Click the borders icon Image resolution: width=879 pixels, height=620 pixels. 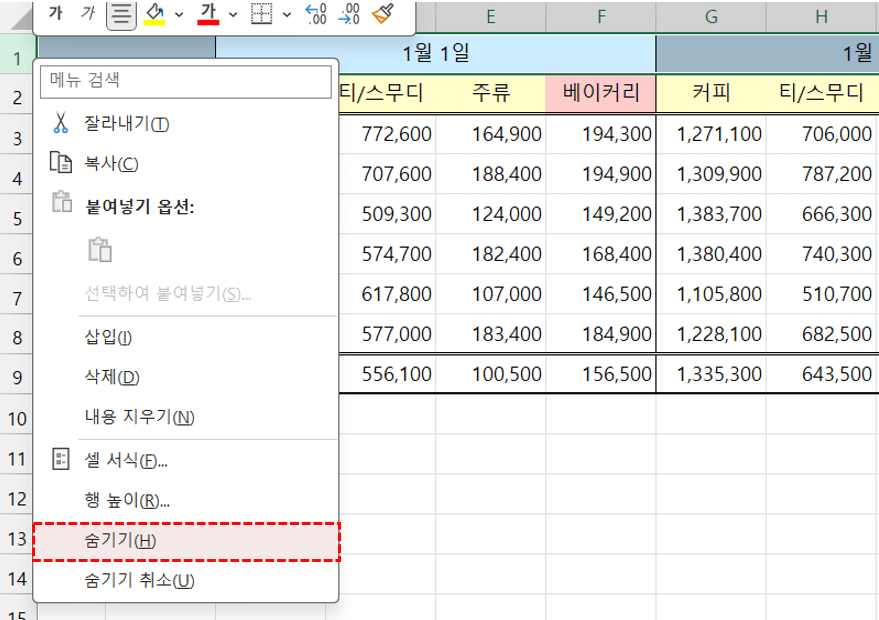pos(262,14)
